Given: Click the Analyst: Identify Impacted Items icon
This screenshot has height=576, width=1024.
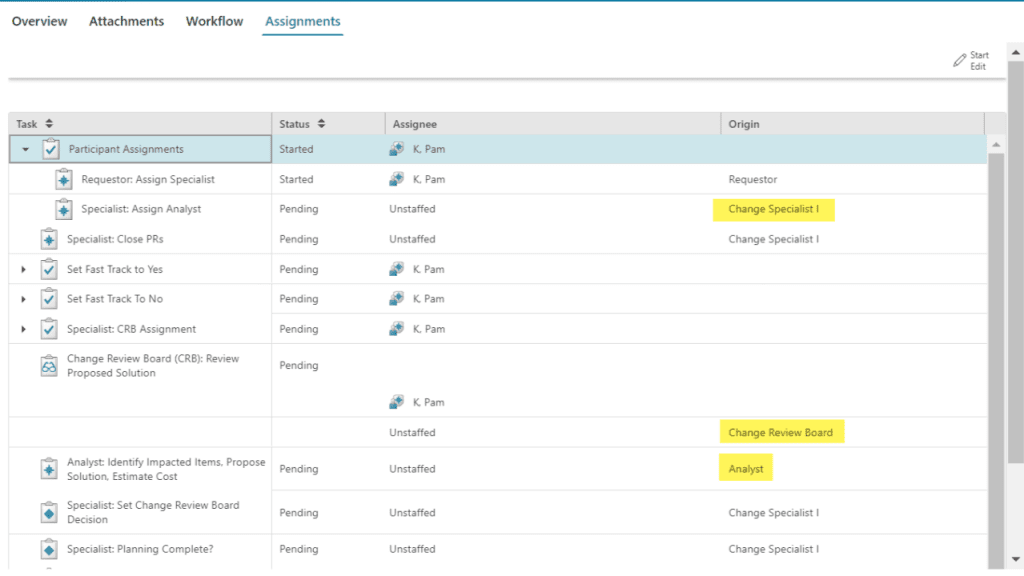Looking at the screenshot, I should (x=49, y=469).
